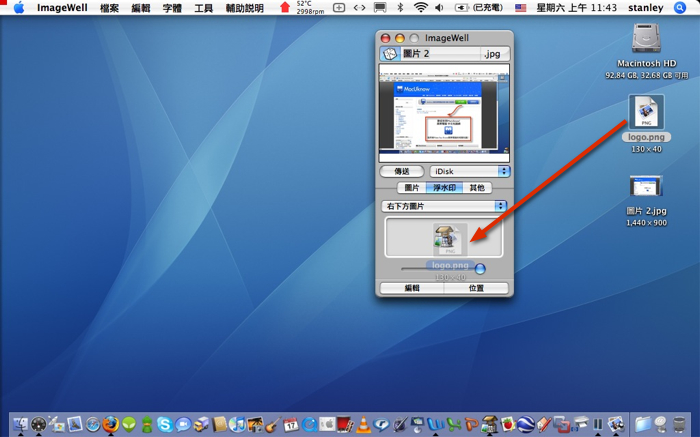Viewport: 700px width, 437px height.
Task: Select the 圖片 2.jpg desktop file
Action: tap(646, 187)
